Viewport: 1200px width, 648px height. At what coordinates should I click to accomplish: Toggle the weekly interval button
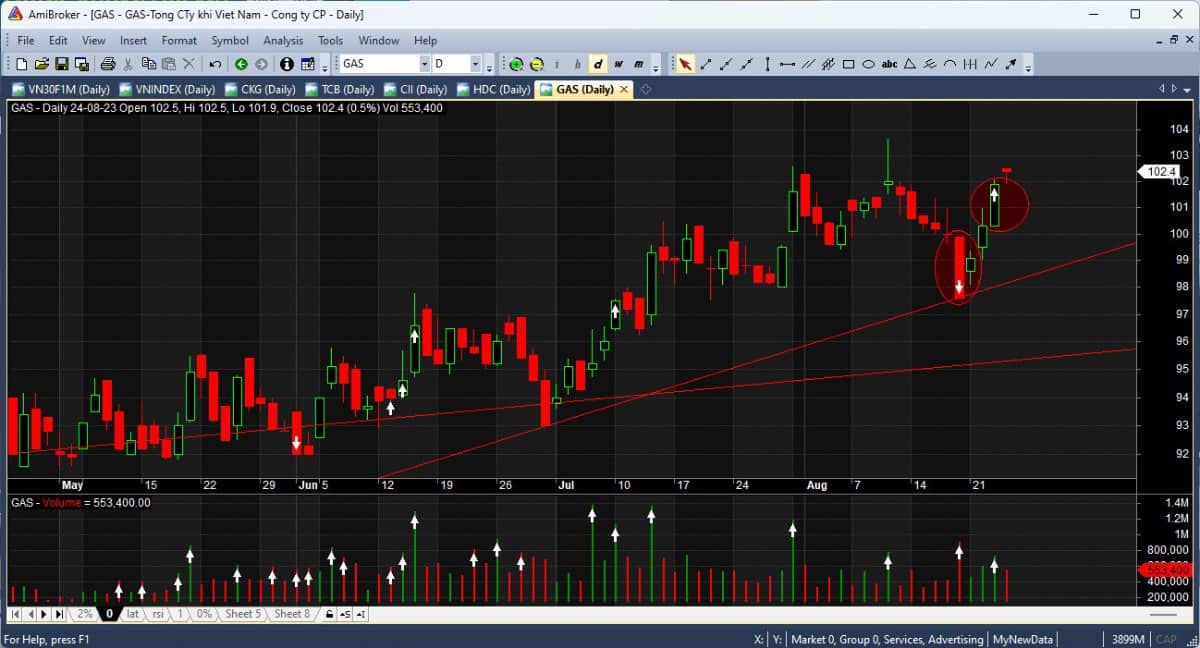click(619, 64)
